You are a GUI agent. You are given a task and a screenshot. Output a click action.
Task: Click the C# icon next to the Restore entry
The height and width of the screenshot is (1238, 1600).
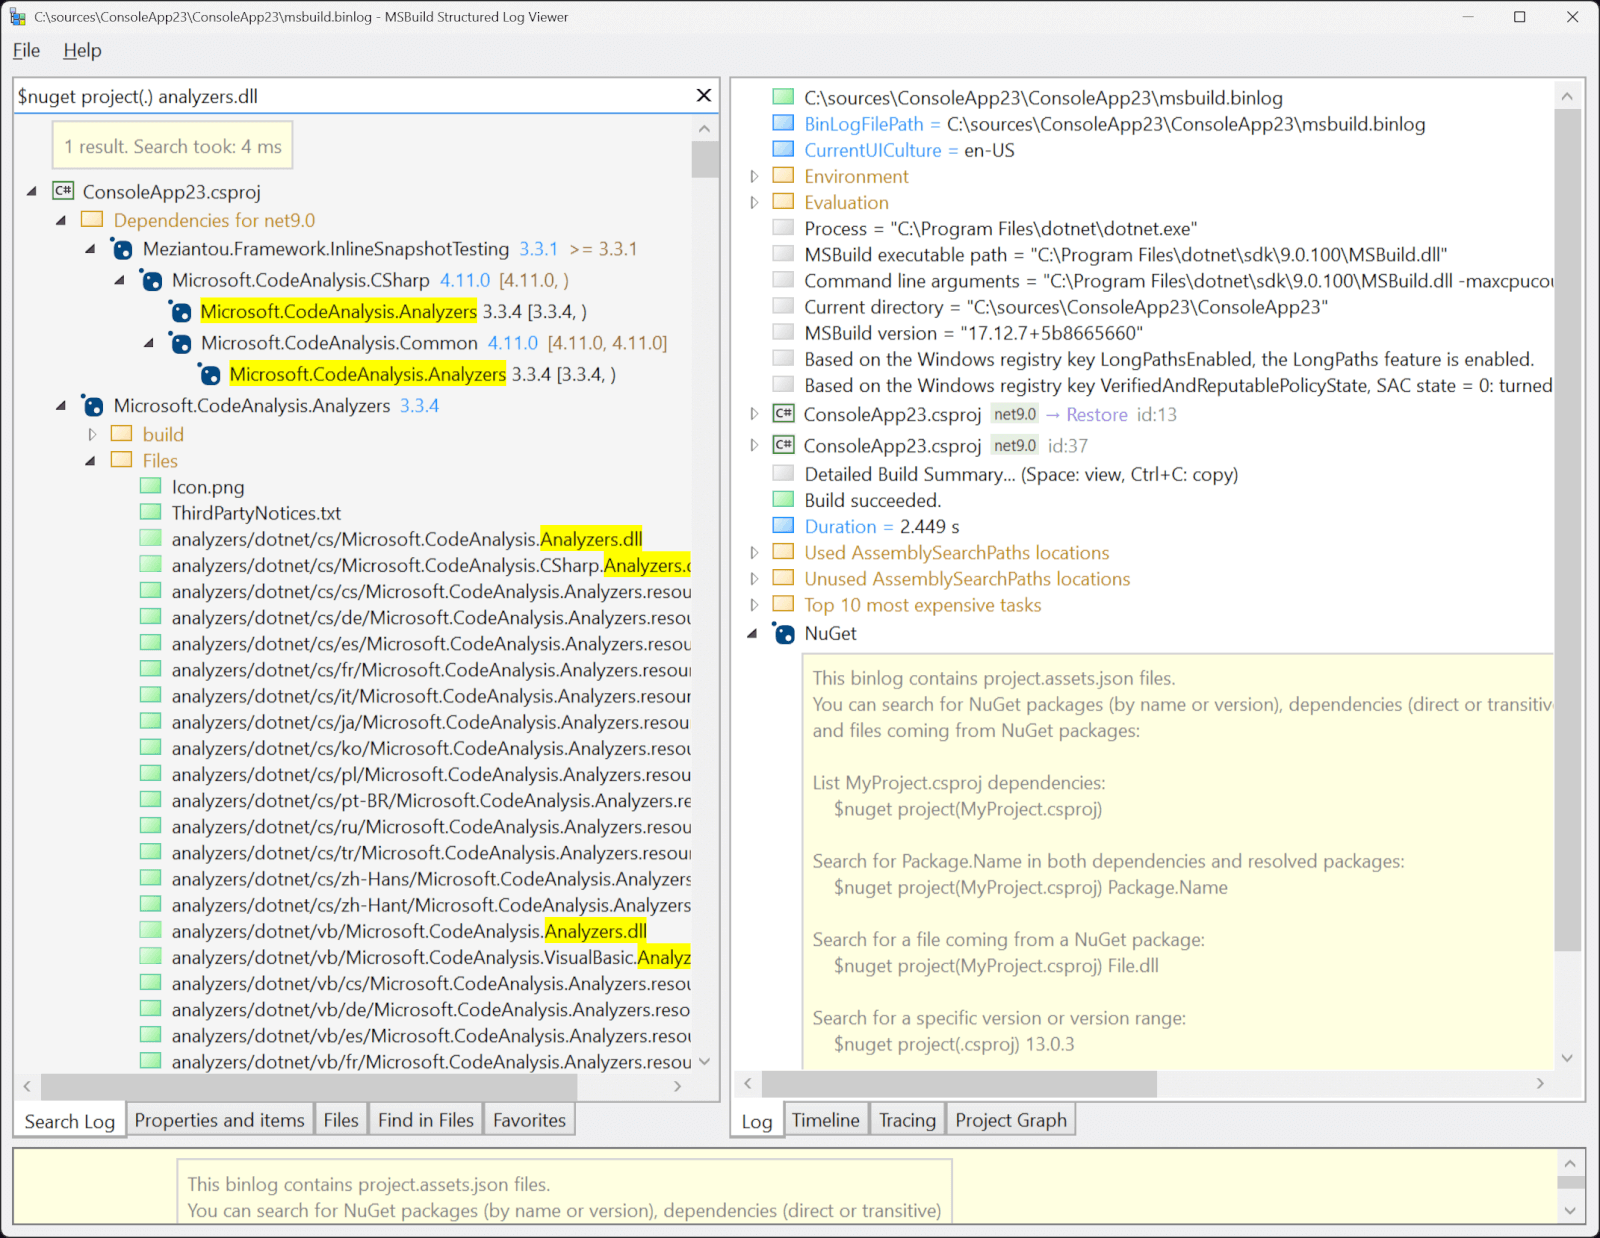tap(783, 414)
